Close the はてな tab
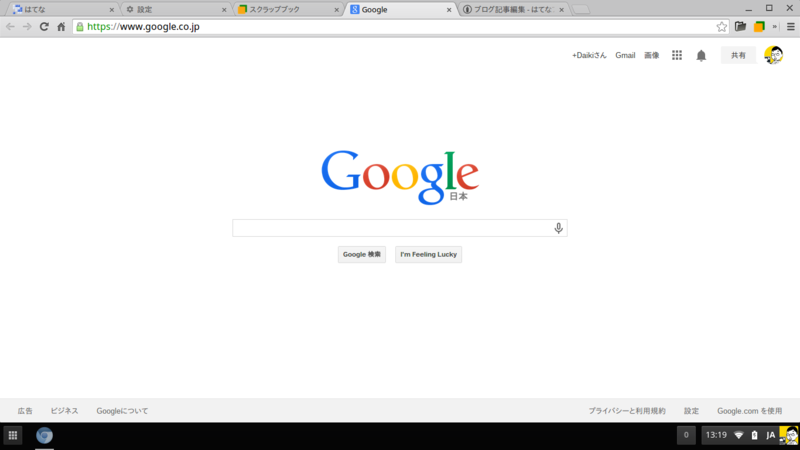This screenshot has height=450, width=800. tap(112, 10)
